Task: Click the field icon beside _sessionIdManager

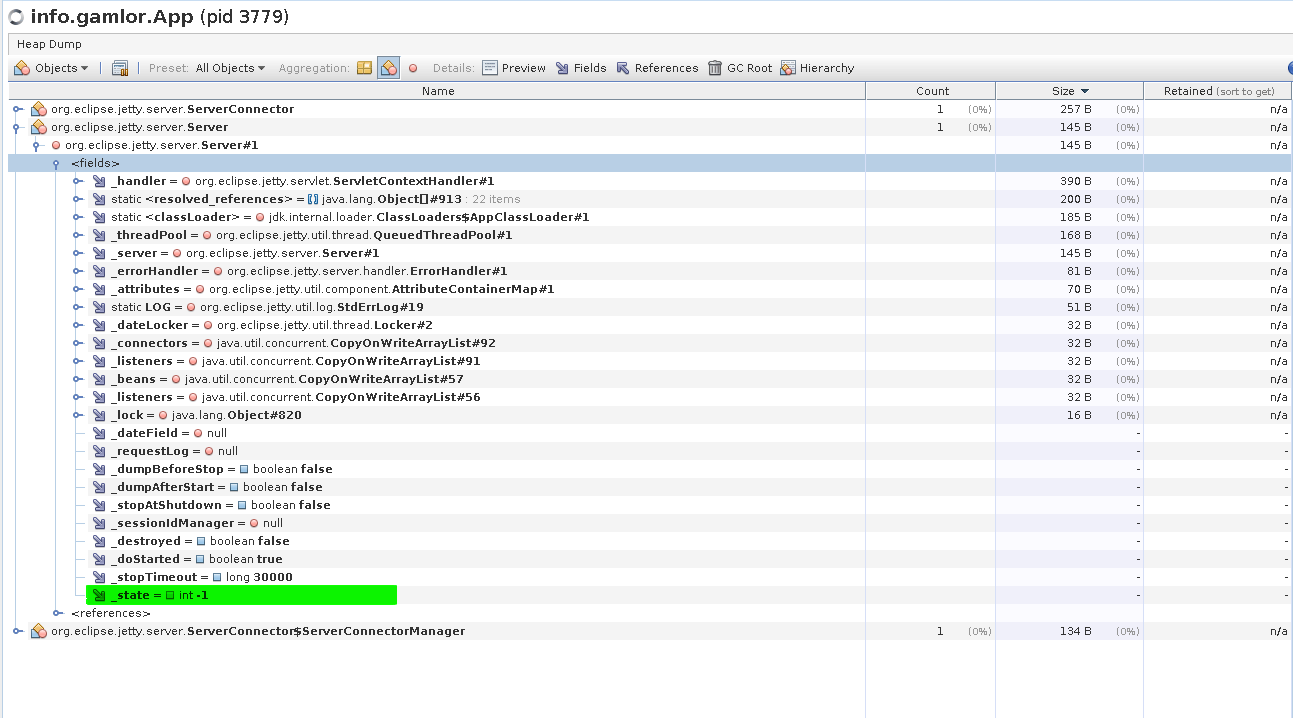Action: tap(99, 523)
